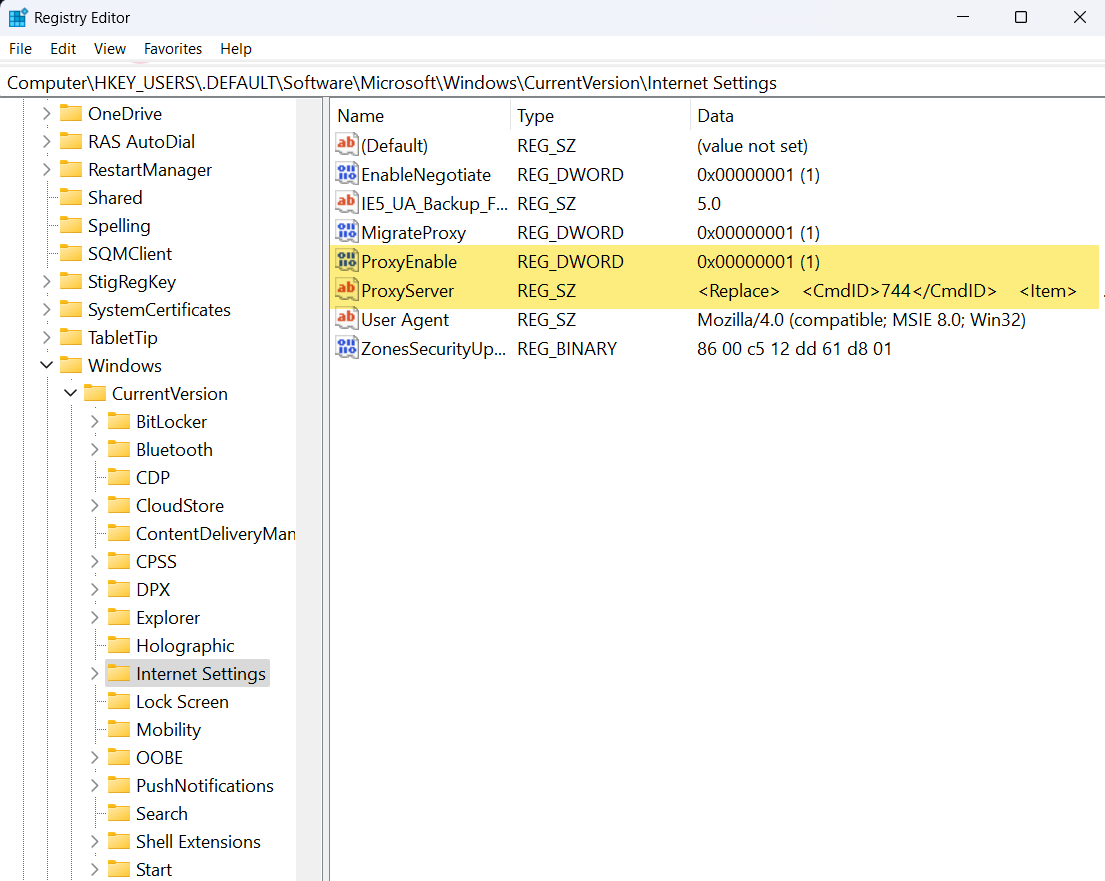This screenshot has height=881, width=1105.
Task: Collapse the Windows tree node
Action: 47,366
